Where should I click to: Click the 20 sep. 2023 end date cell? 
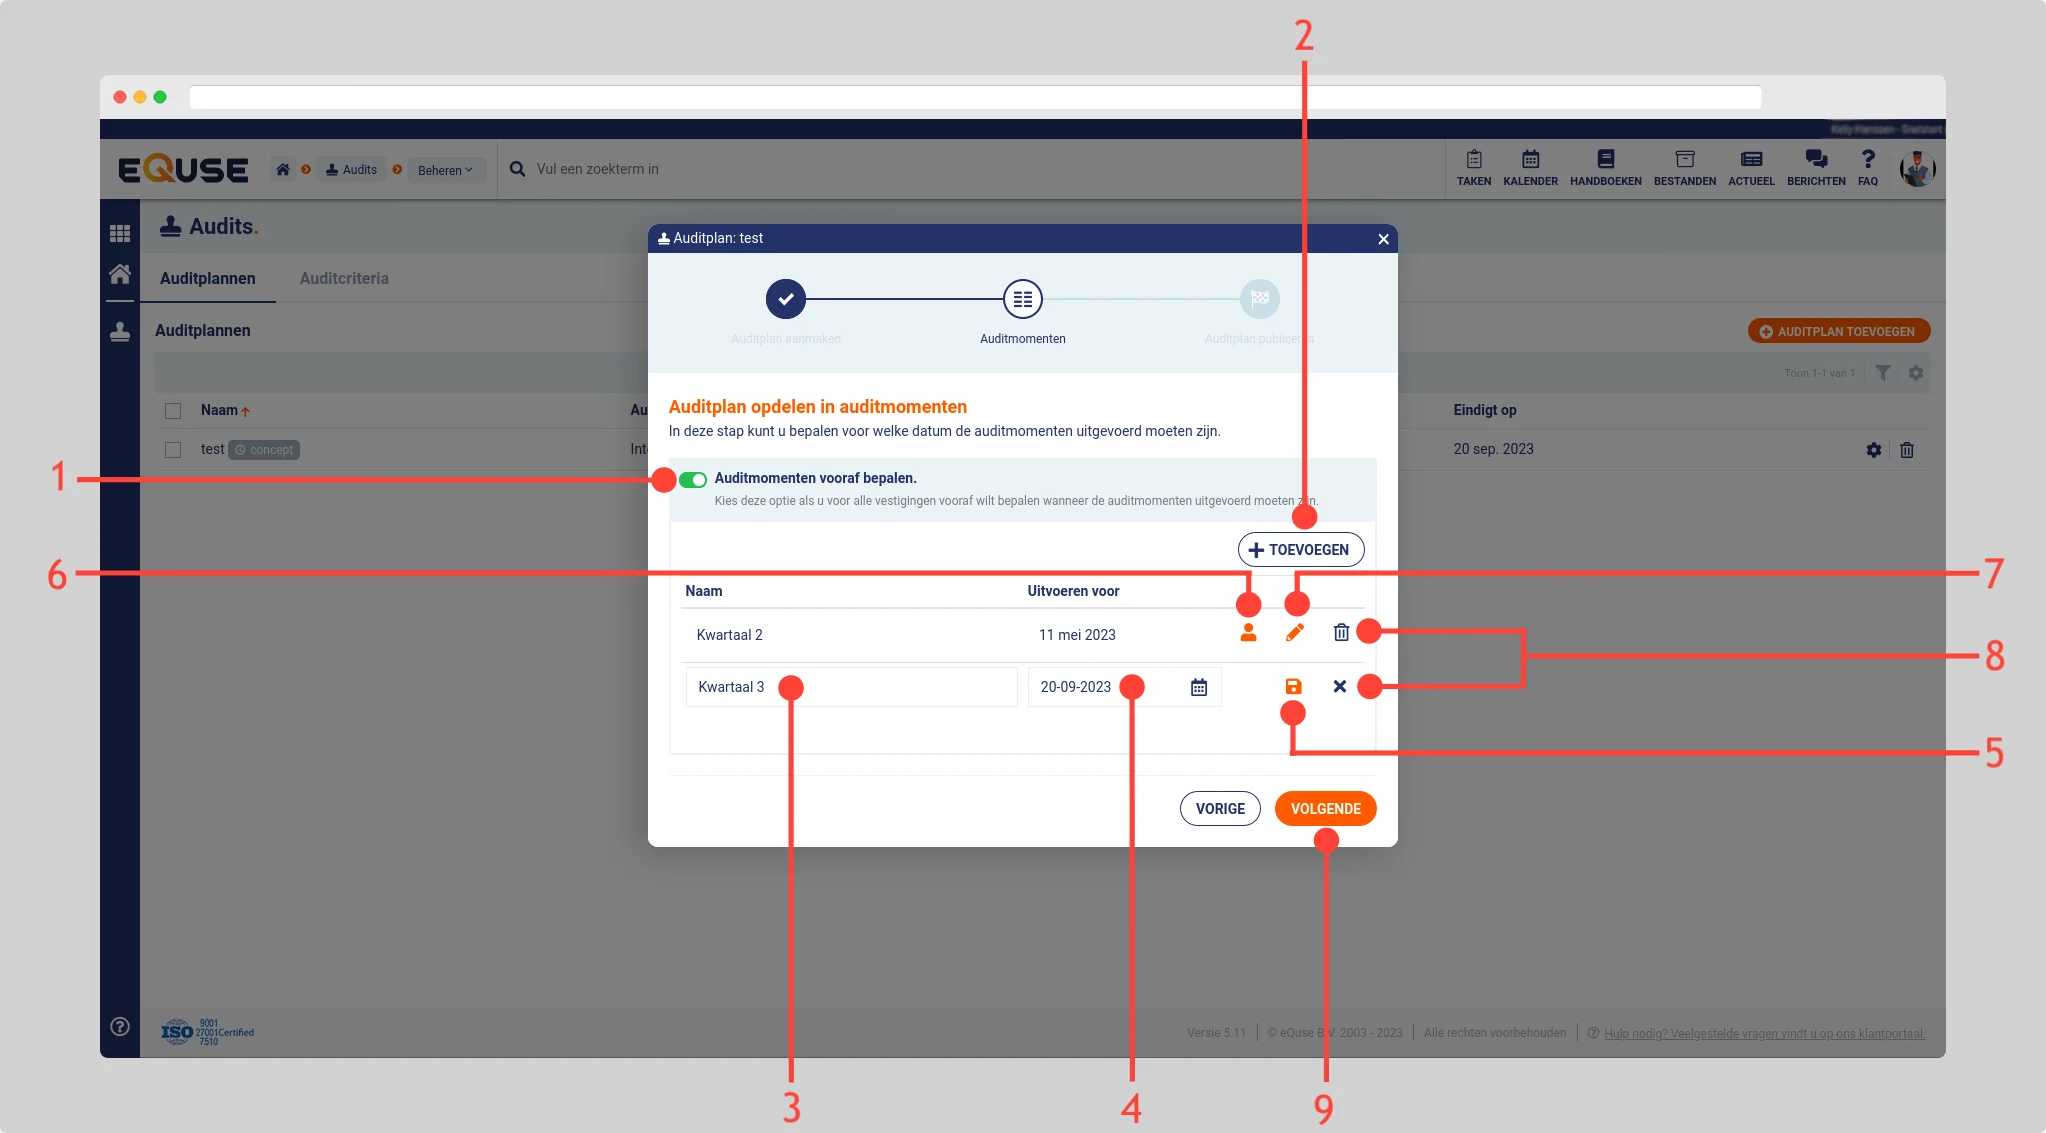point(1493,449)
